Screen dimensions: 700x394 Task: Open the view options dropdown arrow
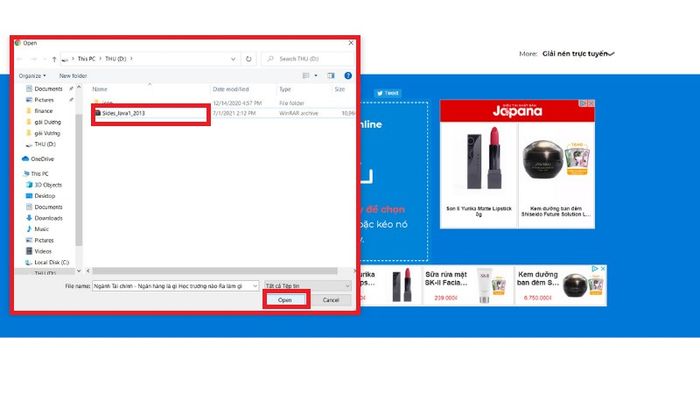coord(316,76)
